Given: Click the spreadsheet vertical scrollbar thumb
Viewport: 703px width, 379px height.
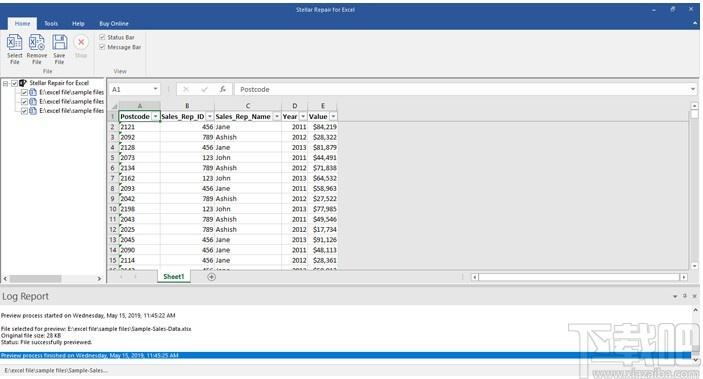Looking at the screenshot, I should 694,114.
